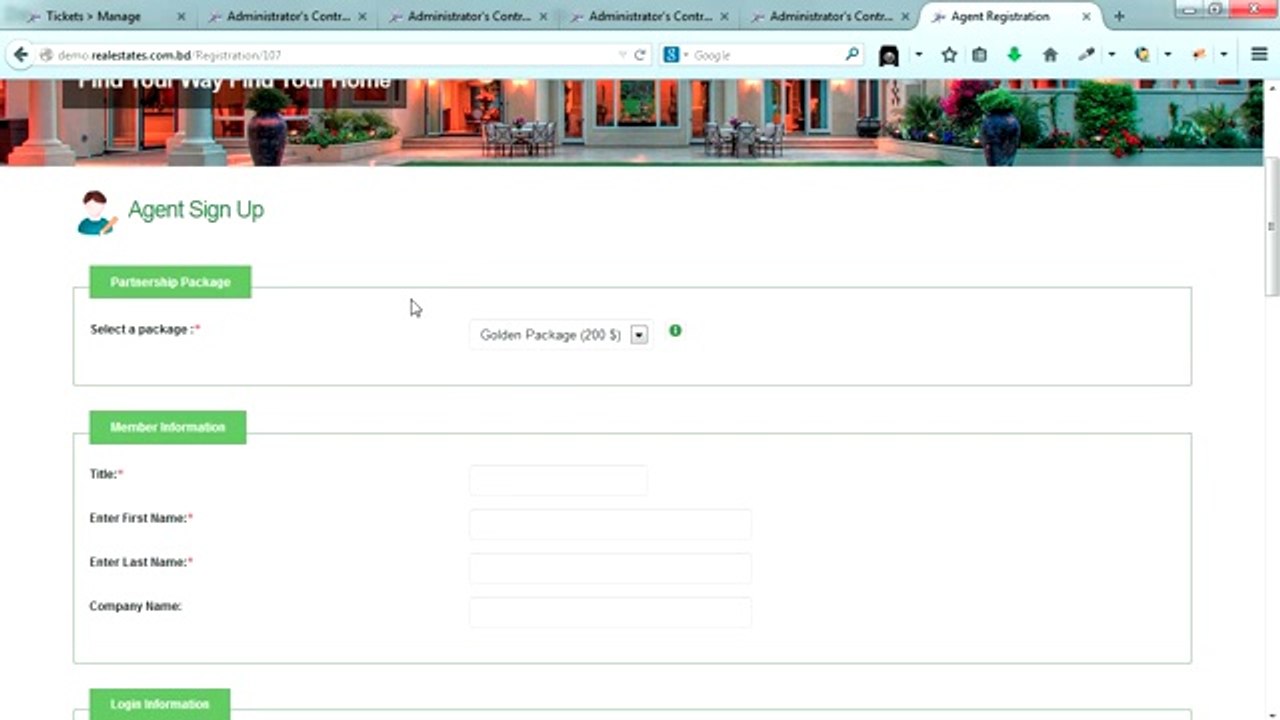The height and width of the screenshot is (720, 1280).
Task: Click into the Company Name field
Action: 610,612
